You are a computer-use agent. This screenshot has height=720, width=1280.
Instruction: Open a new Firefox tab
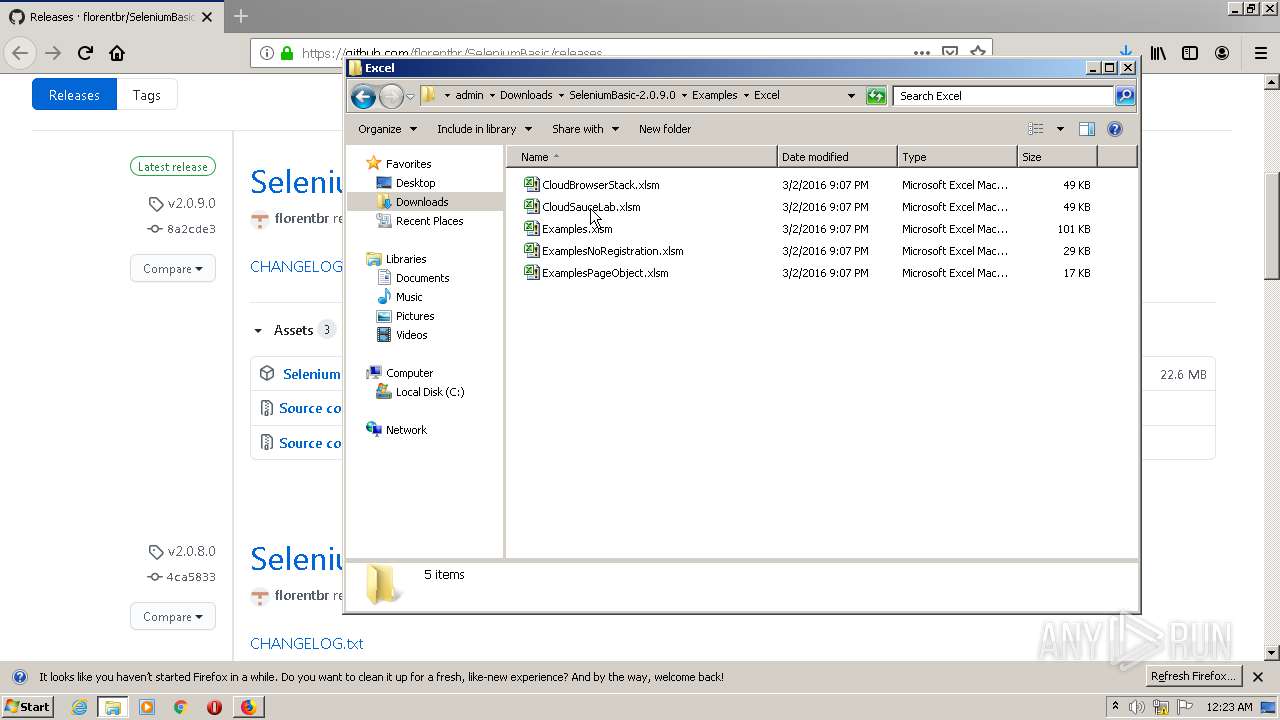(241, 16)
